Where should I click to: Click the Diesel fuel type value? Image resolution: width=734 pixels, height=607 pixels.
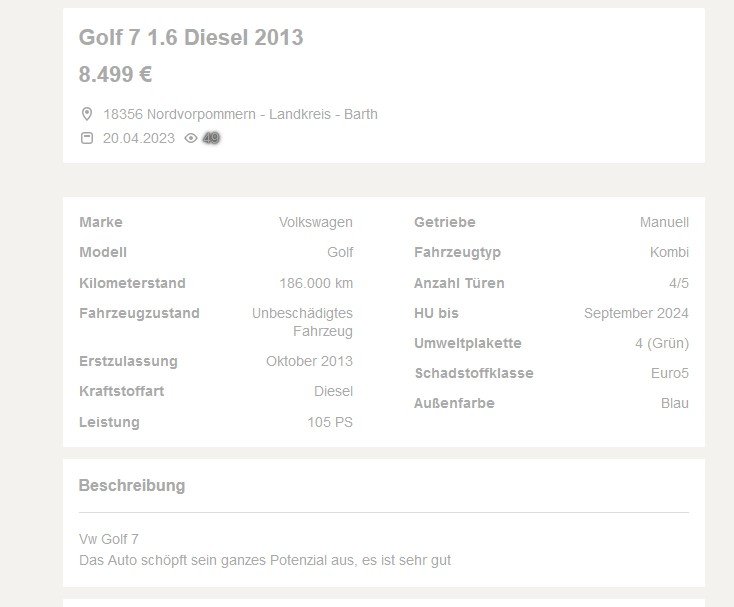point(333,391)
